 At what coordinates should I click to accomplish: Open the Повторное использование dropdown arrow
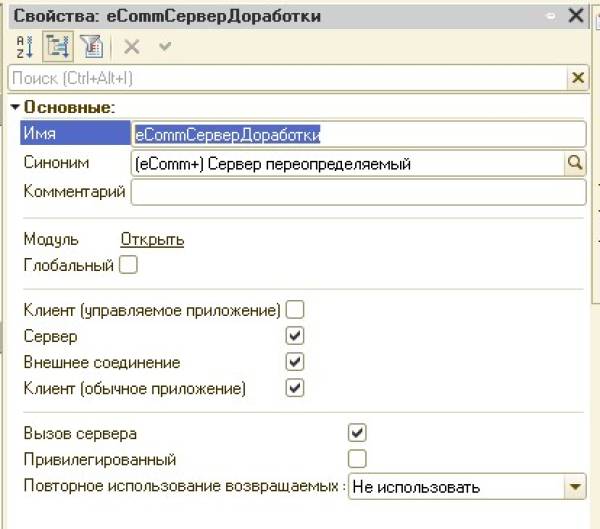(x=574, y=487)
